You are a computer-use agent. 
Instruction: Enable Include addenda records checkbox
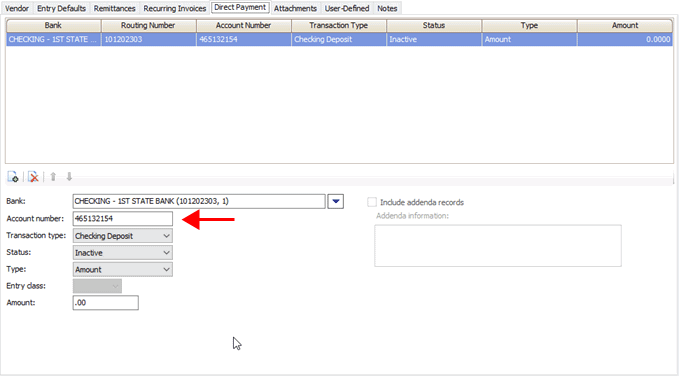coord(372,202)
